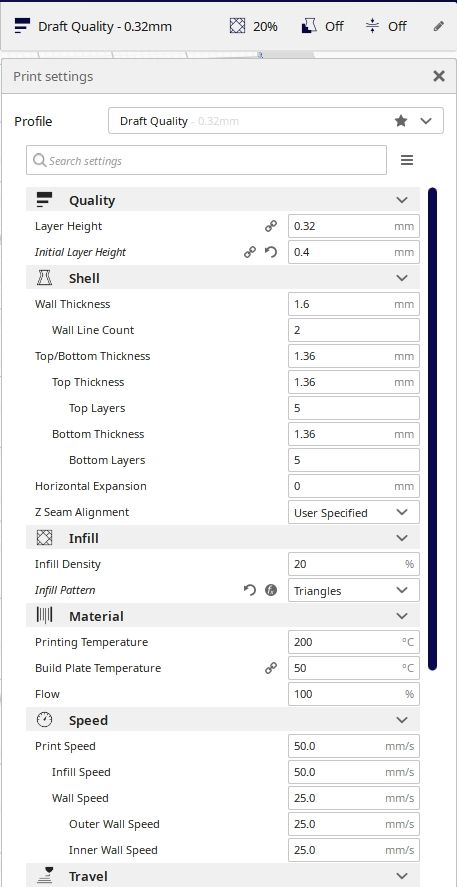Click the Travel section icon
Screen dimensions: 457x887
[44, 876]
